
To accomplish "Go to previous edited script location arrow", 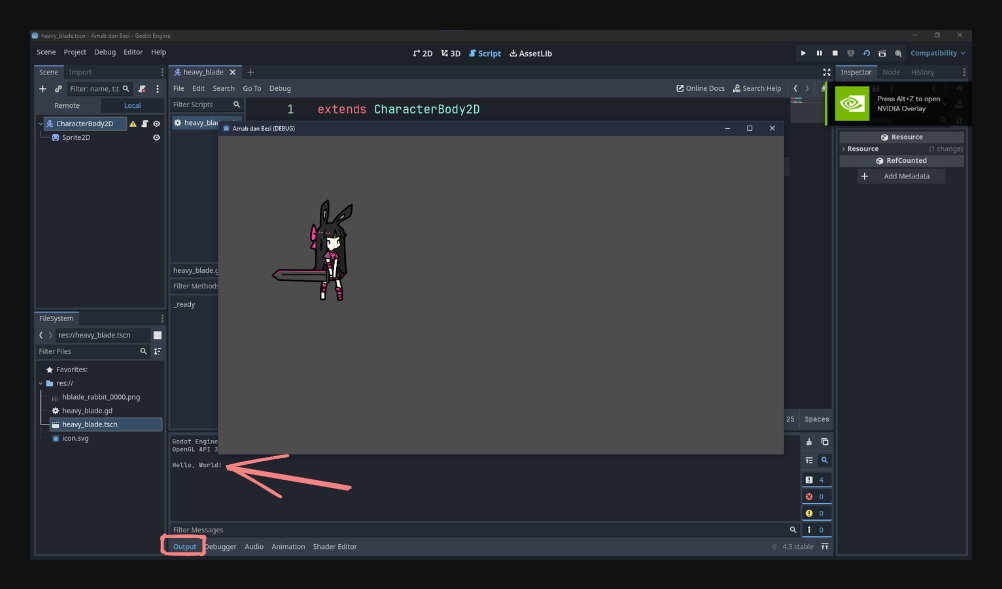I will (x=796, y=89).
